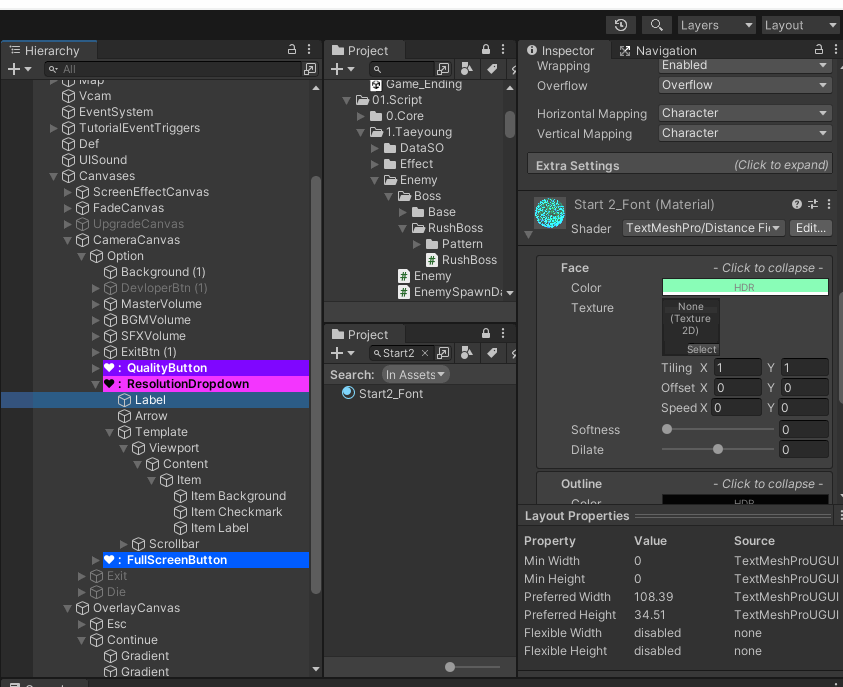This screenshot has width=843, height=687.
Task: Click the search by label icon
Action: coord(493,68)
